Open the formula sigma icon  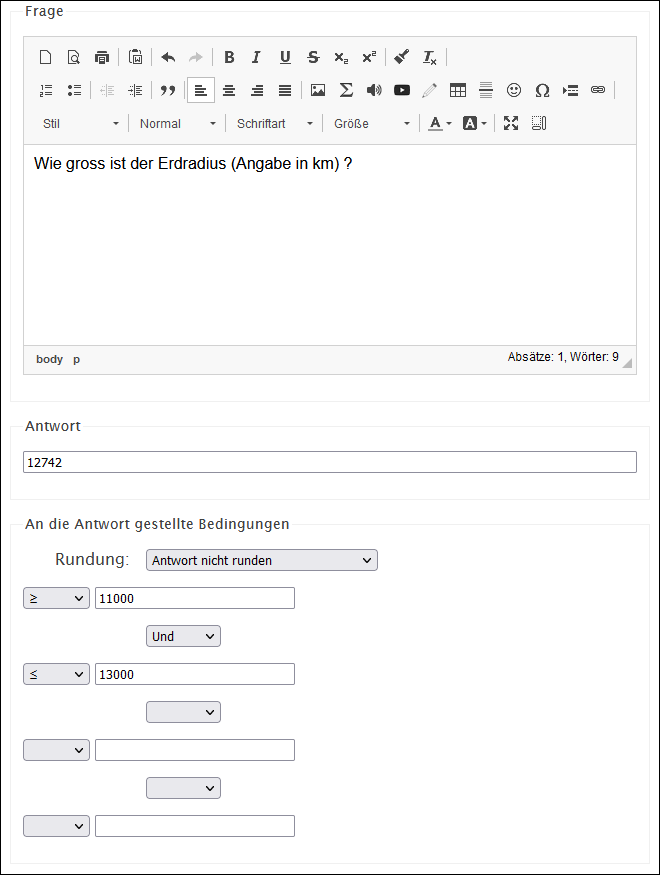coord(346,90)
